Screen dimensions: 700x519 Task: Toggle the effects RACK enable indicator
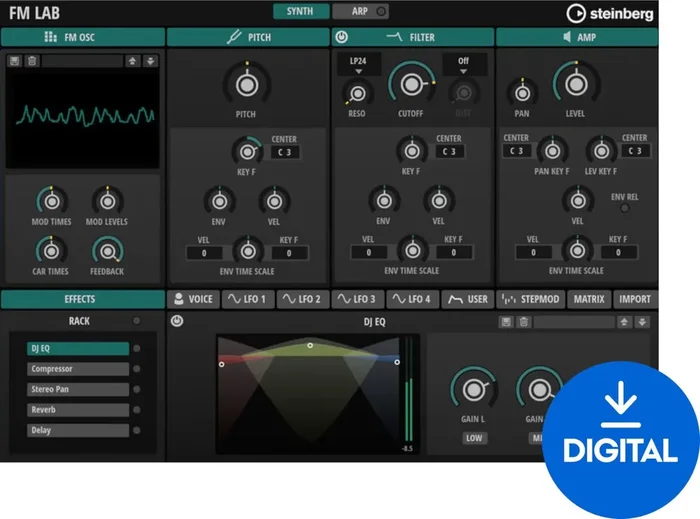pos(137,320)
